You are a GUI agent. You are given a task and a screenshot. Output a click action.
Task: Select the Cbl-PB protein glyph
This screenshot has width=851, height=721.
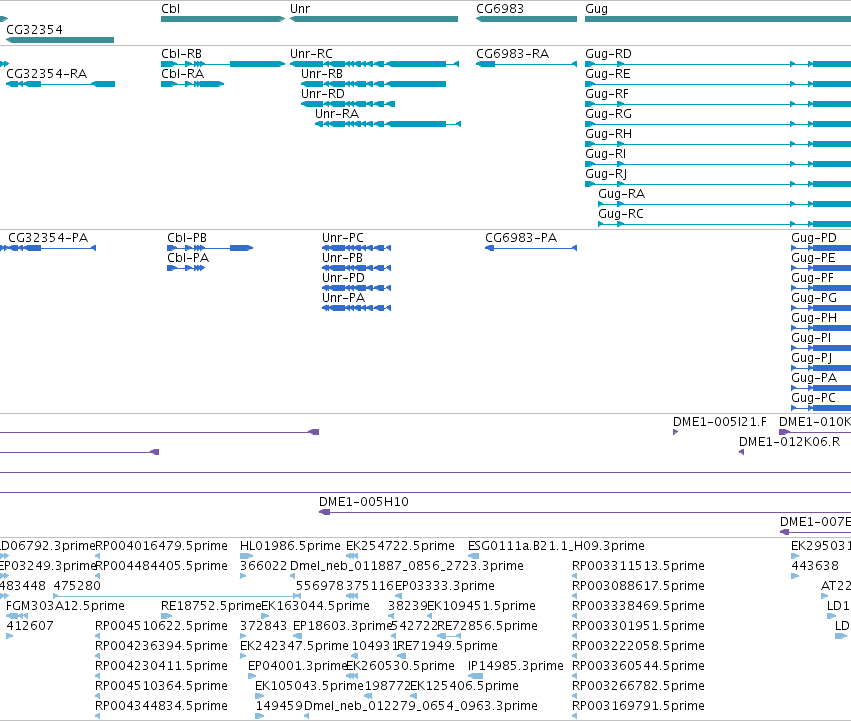(210, 248)
